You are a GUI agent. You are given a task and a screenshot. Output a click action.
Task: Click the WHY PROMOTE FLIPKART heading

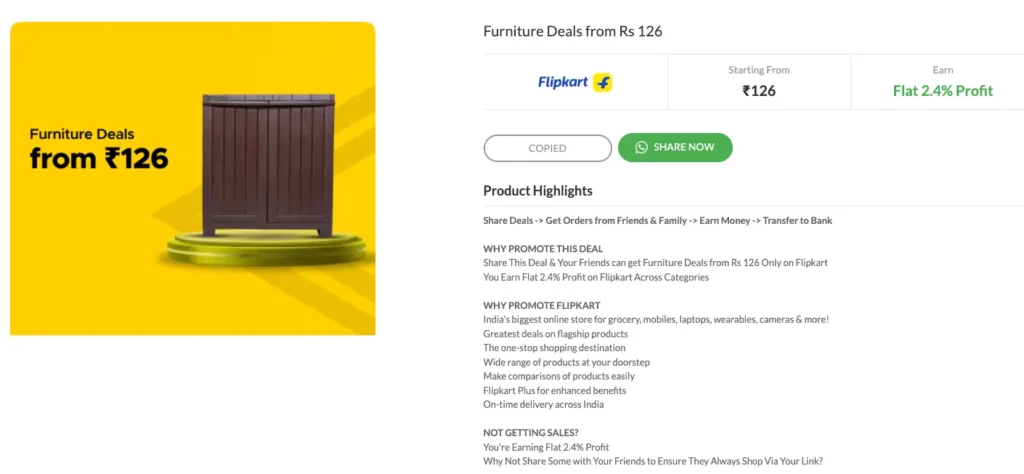tap(541, 306)
